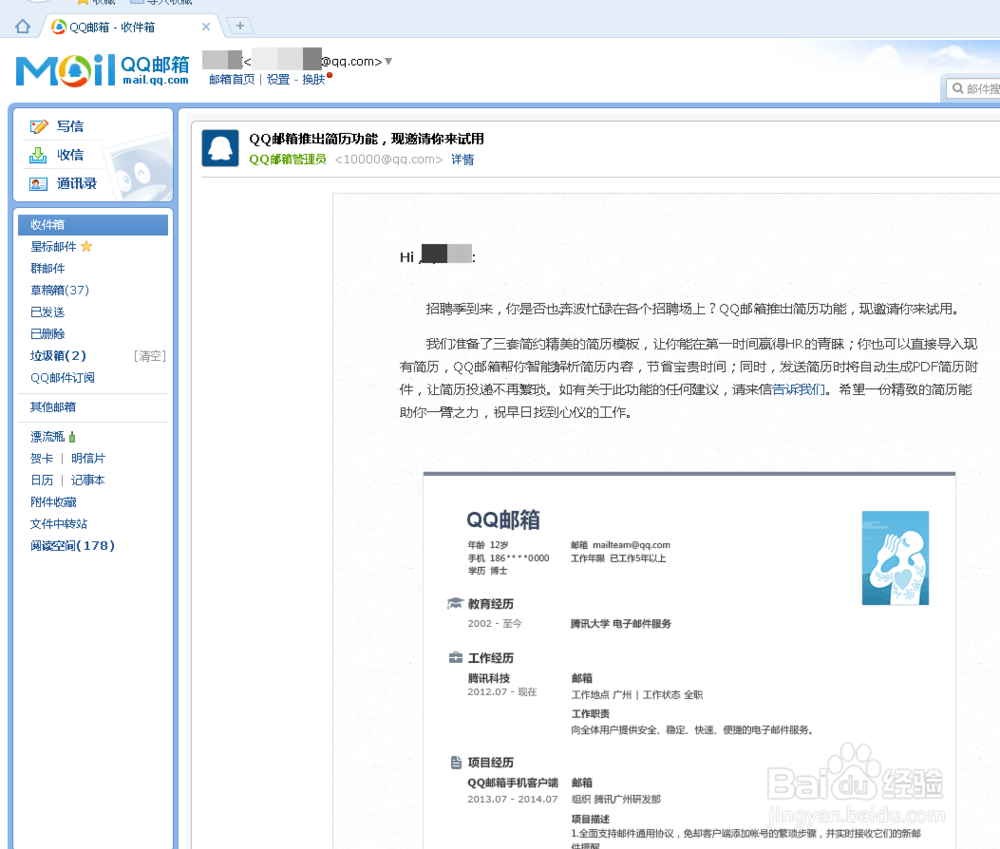The width and height of the screenshot is (1000, 849).
Task: Open 其他邮箱 other mailboxes
Action: coord(53,407)
